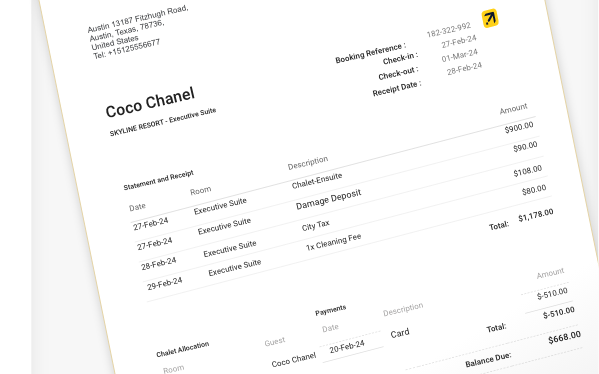This screenshot has width=599, height=374.
Task: Click the Receipt Date 28-Feb-24 value
Action: coord(464,69)
